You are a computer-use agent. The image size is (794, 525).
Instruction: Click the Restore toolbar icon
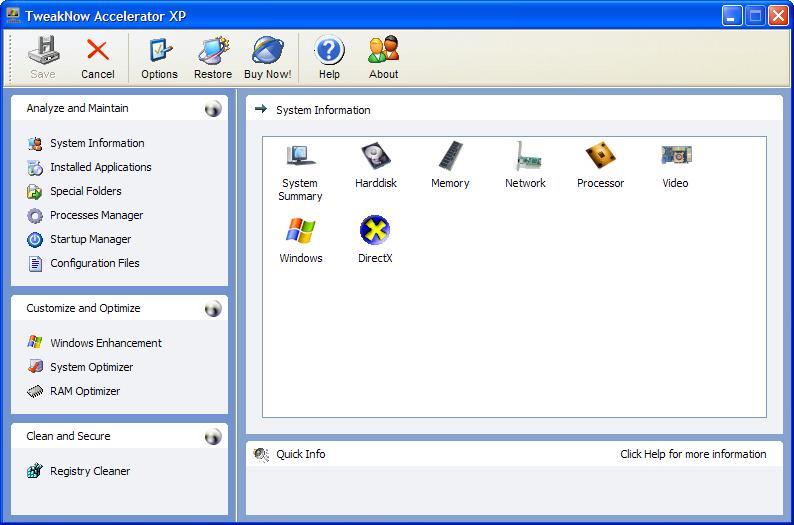(213, 51)
